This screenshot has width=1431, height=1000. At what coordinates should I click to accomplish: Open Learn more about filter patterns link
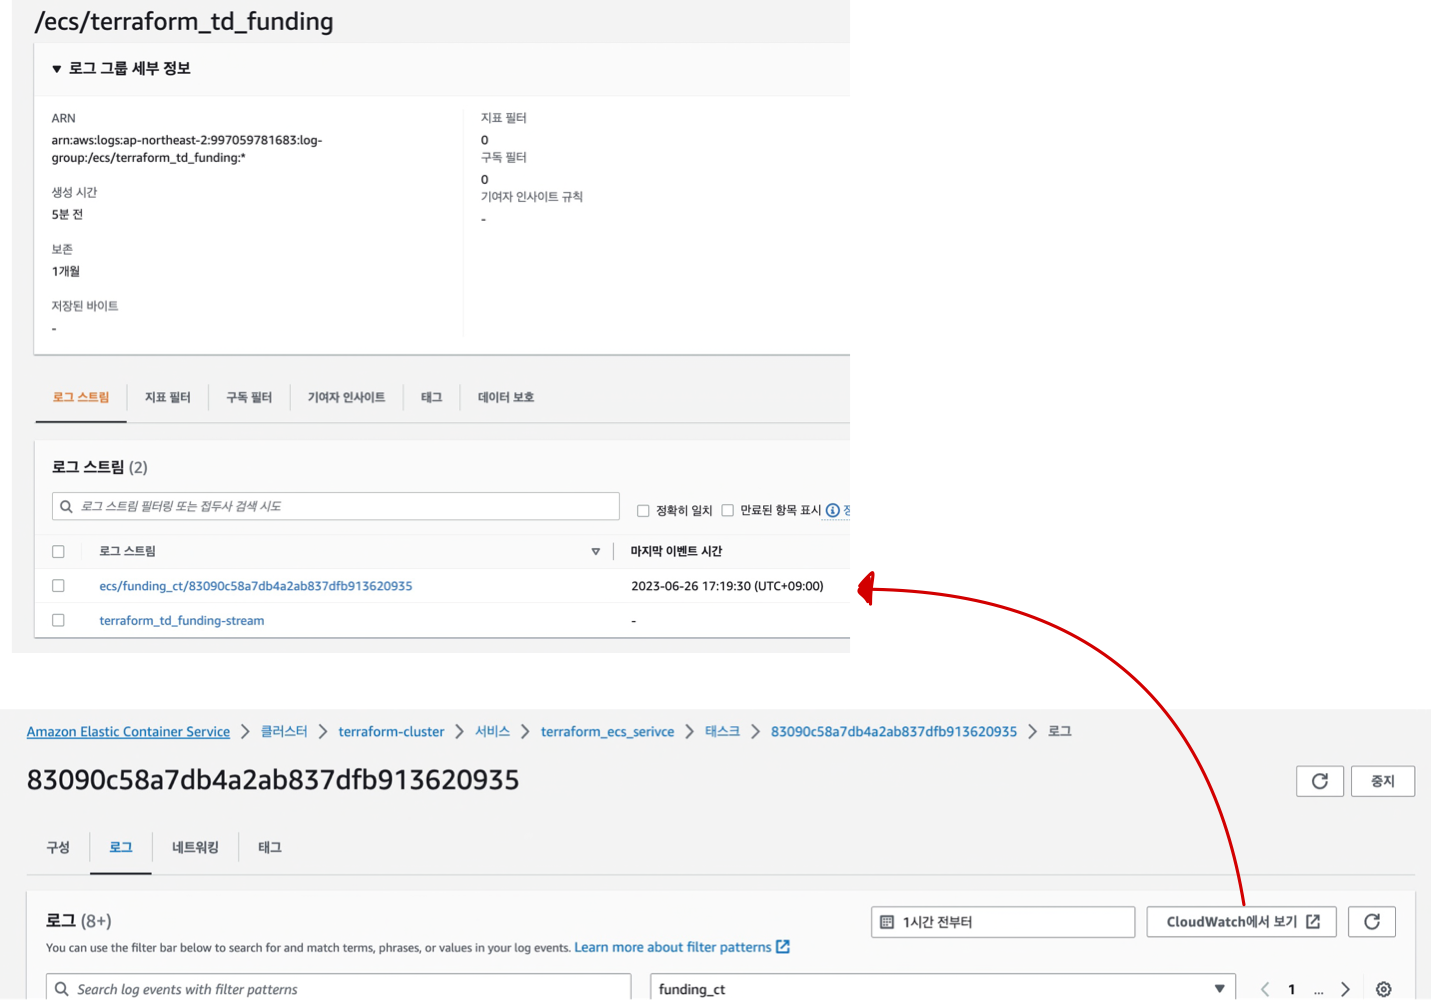(682, 947)
